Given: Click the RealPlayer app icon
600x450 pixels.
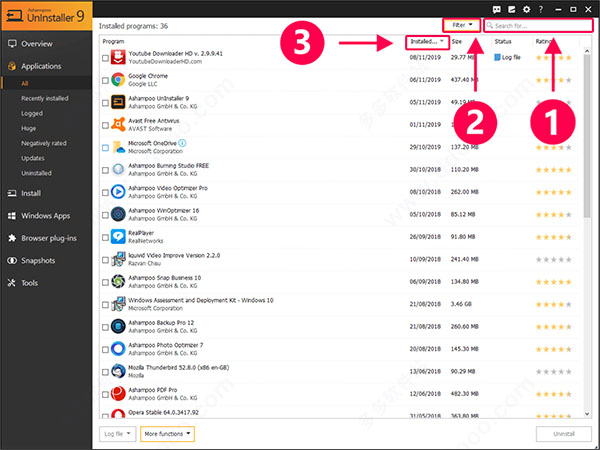Looking at the screenshot, I should pyautogui.click(x=118, y=236).
